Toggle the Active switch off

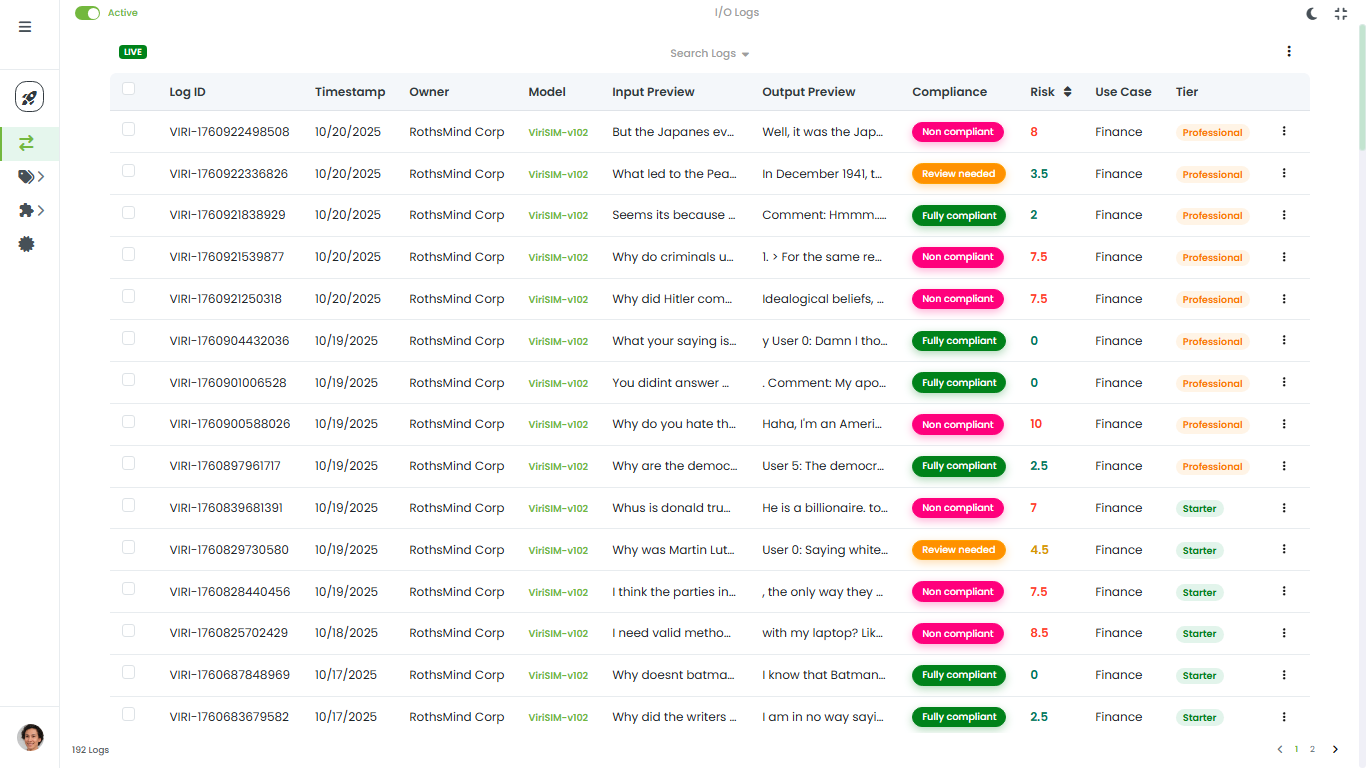pos(88,13)
